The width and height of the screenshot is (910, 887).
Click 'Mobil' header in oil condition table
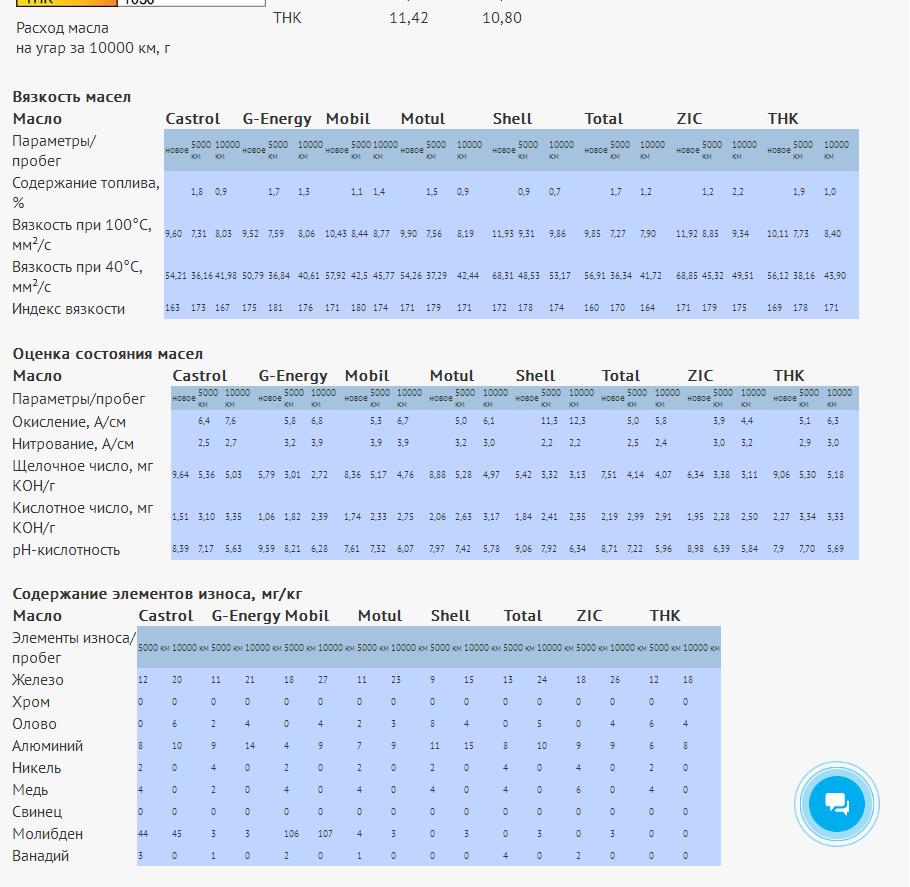click(x=367, y=376)
